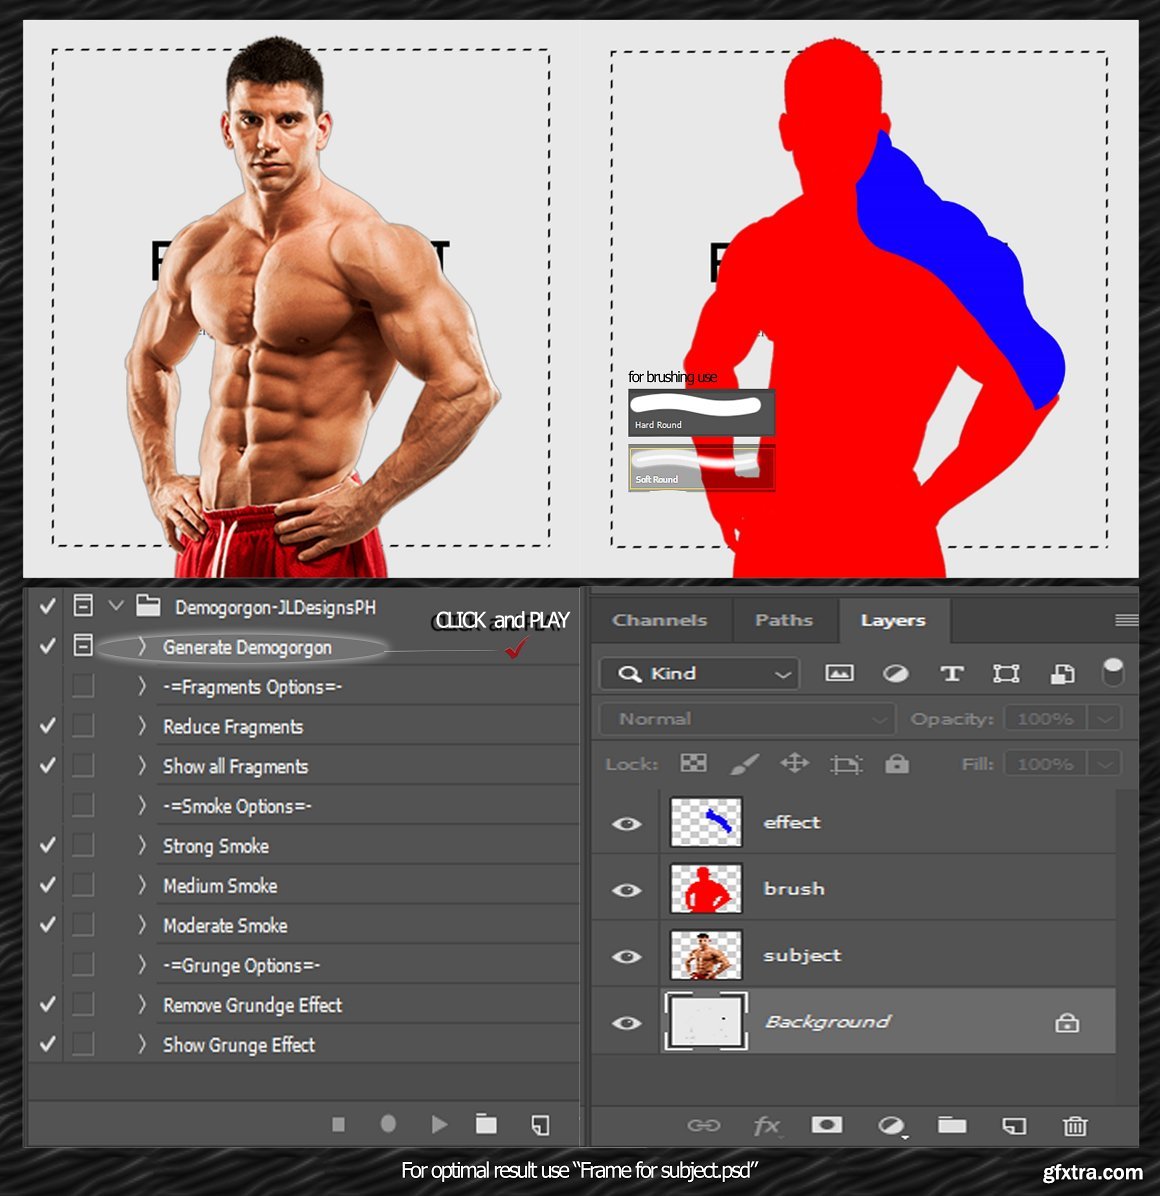Open the layer style fx menu icon

click(766, 1126)
